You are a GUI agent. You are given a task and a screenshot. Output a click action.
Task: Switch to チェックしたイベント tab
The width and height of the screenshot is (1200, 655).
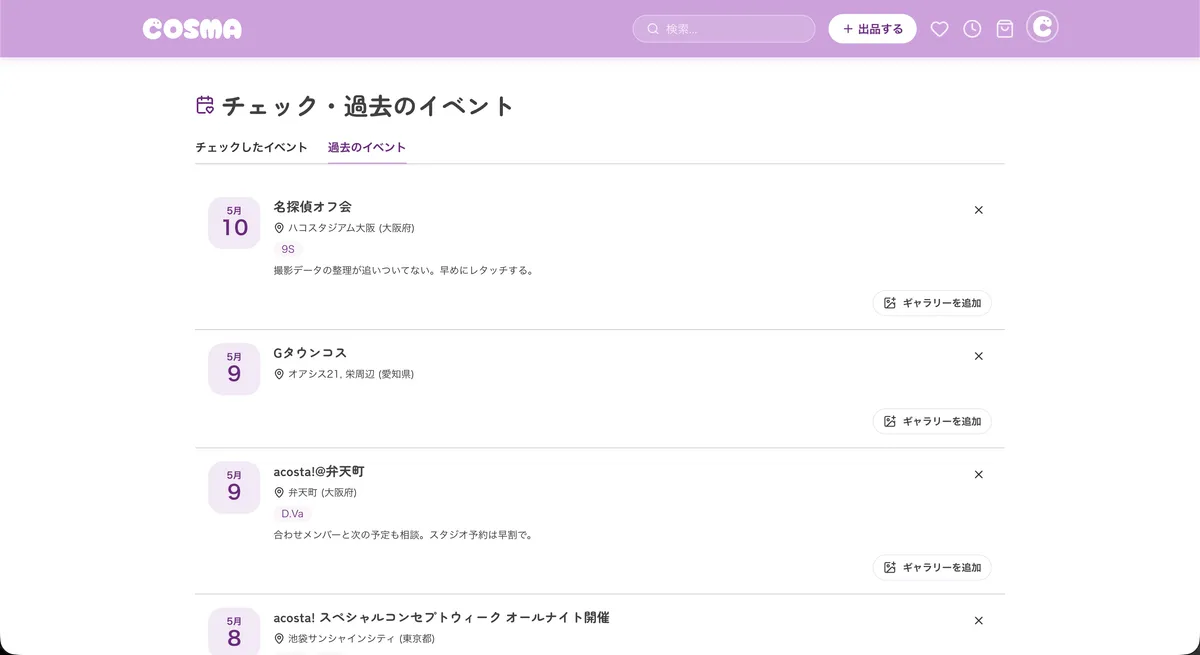point(251,147)
